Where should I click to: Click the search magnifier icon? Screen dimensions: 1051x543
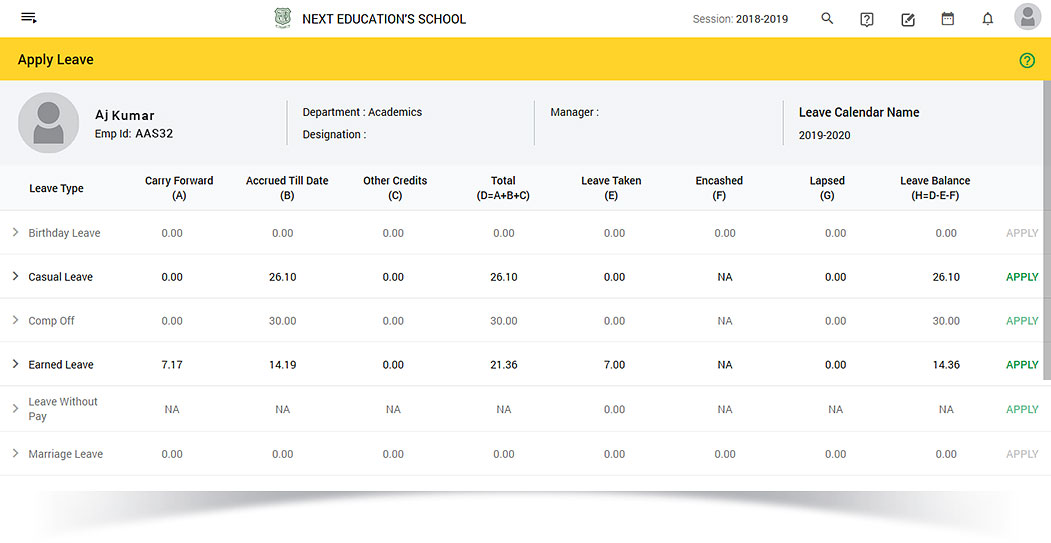point(827,18)
